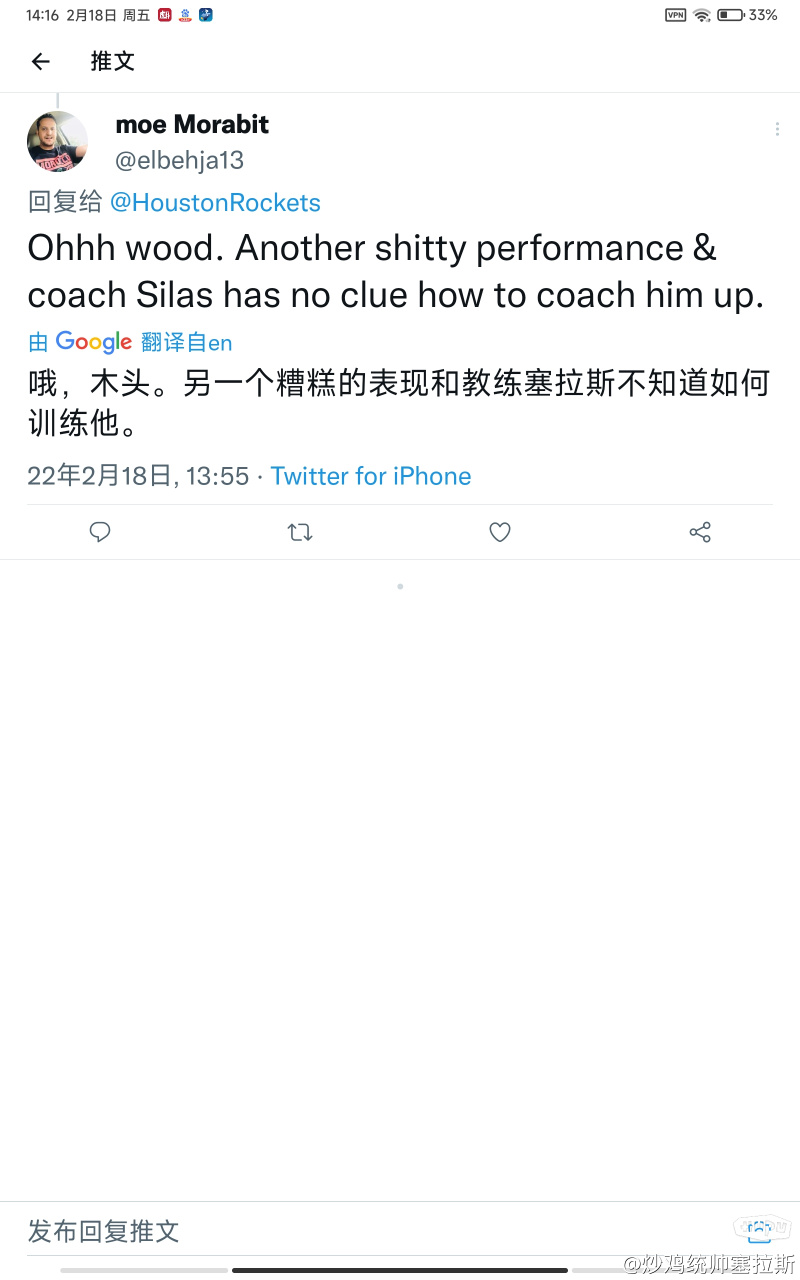
Task: Open the reply comment icon
Action: 100,532
